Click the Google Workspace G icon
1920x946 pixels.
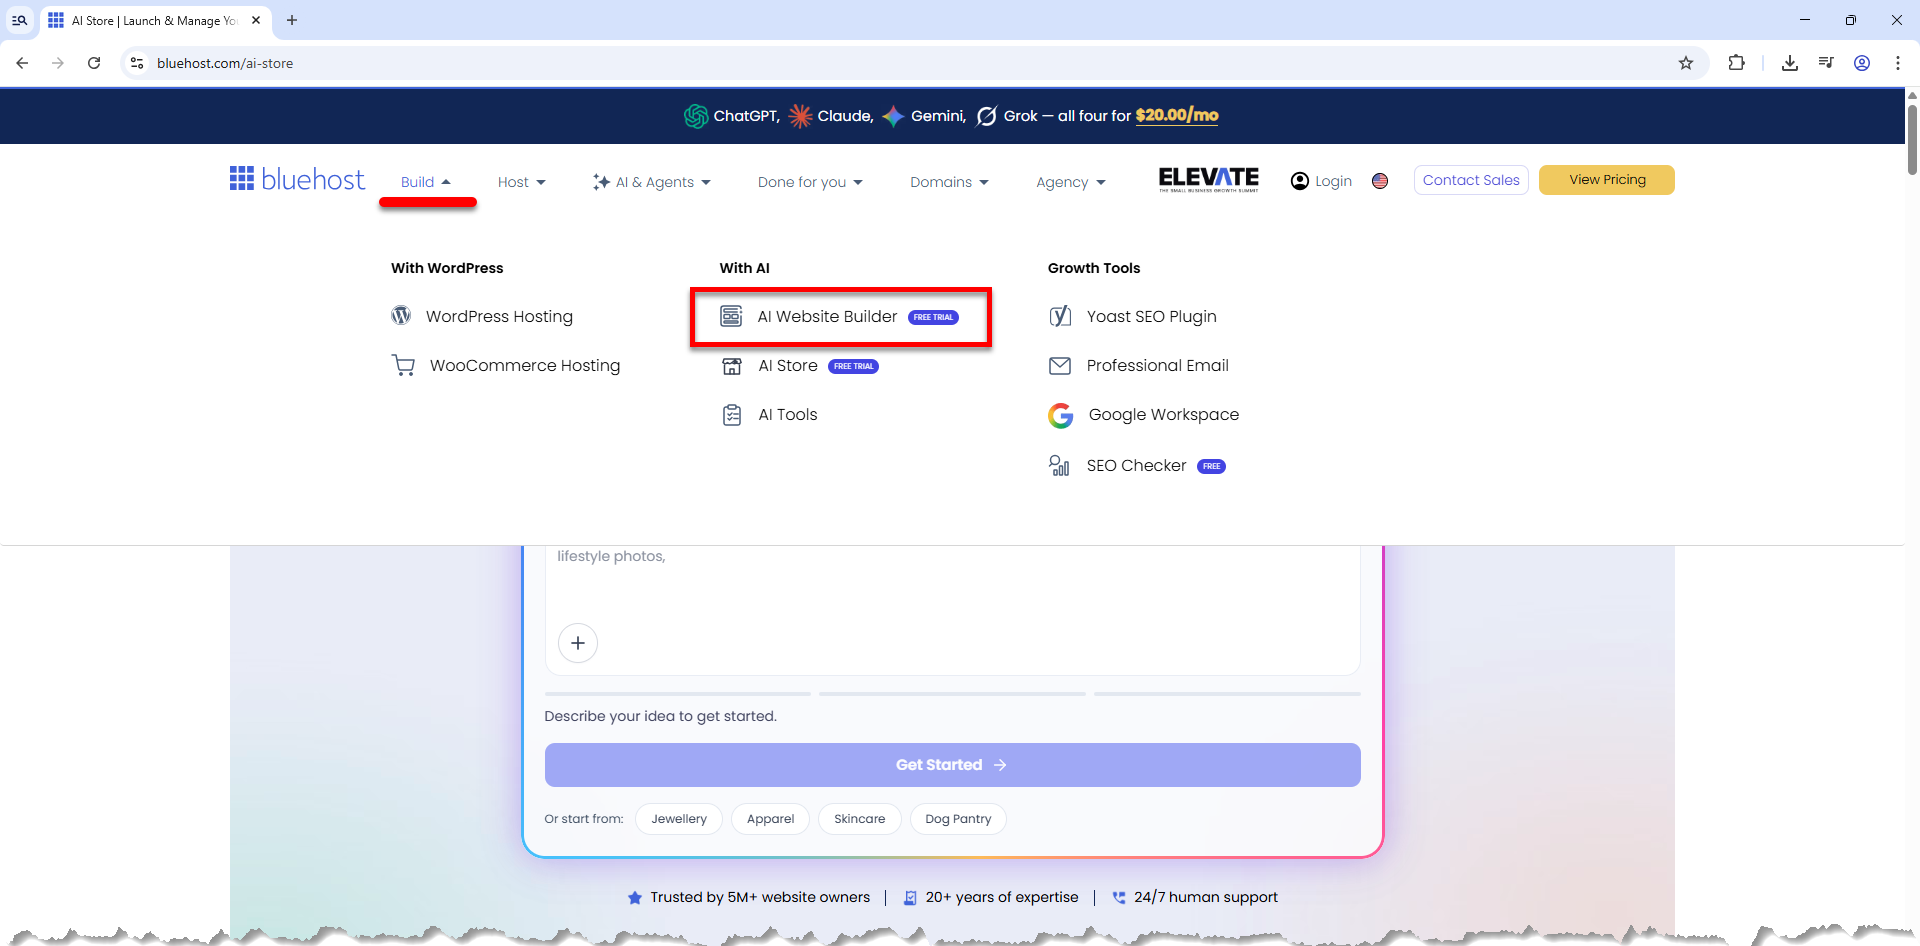pos(1061,415)
